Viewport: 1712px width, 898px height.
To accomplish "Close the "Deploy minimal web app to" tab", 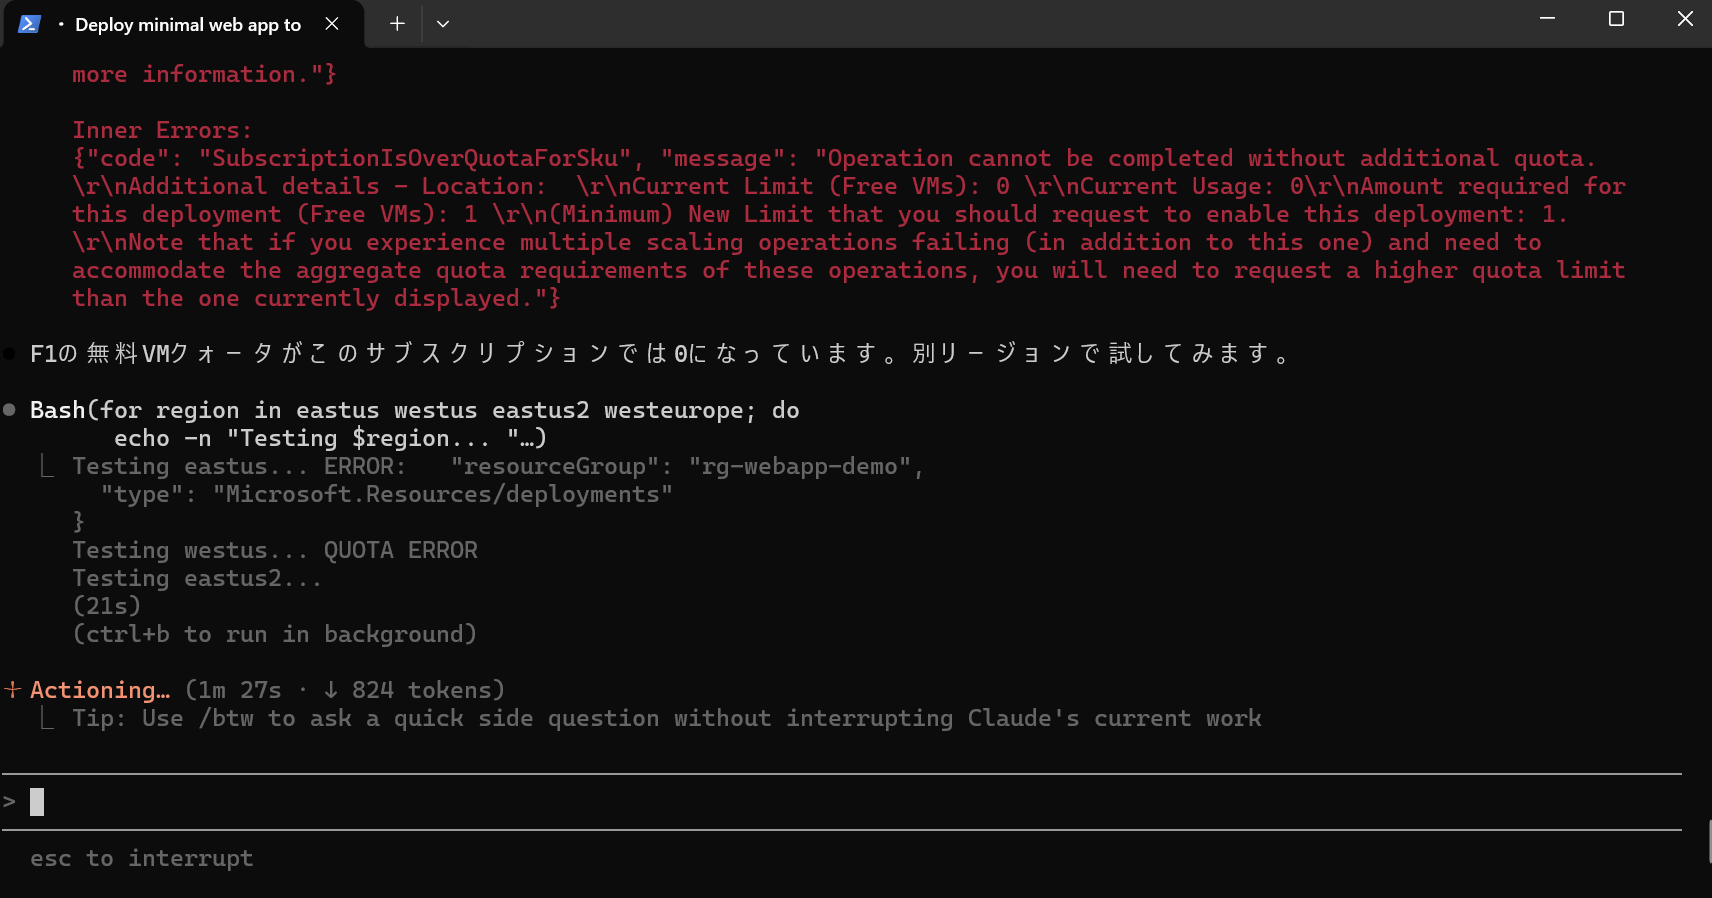I will click(x=332, y=24).
